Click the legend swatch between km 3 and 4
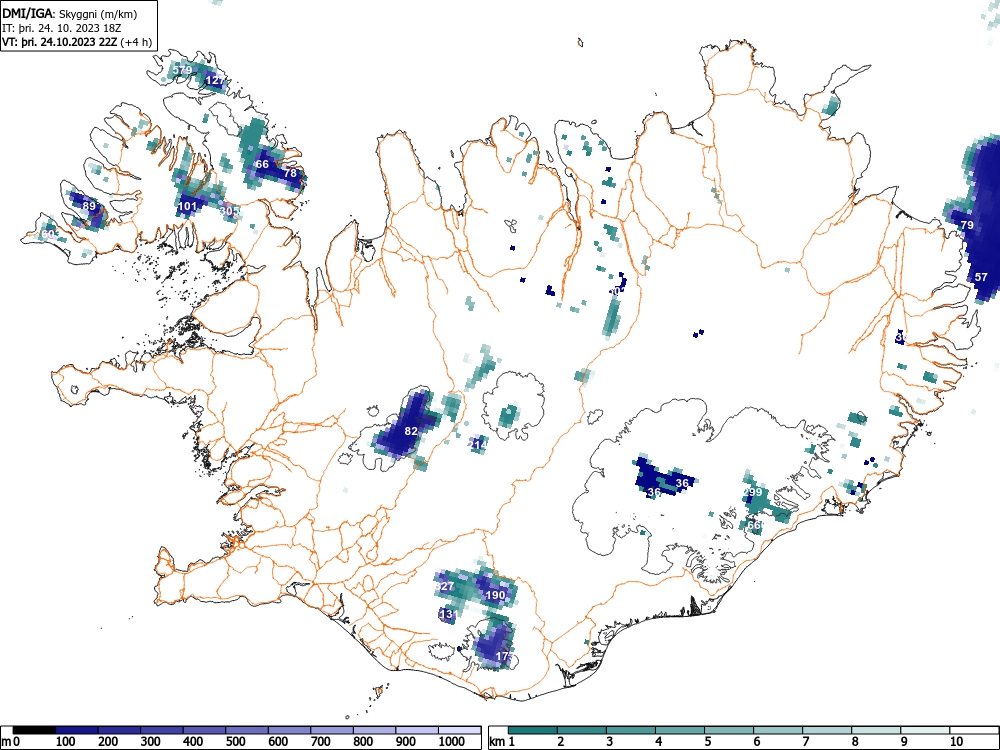 631,730
